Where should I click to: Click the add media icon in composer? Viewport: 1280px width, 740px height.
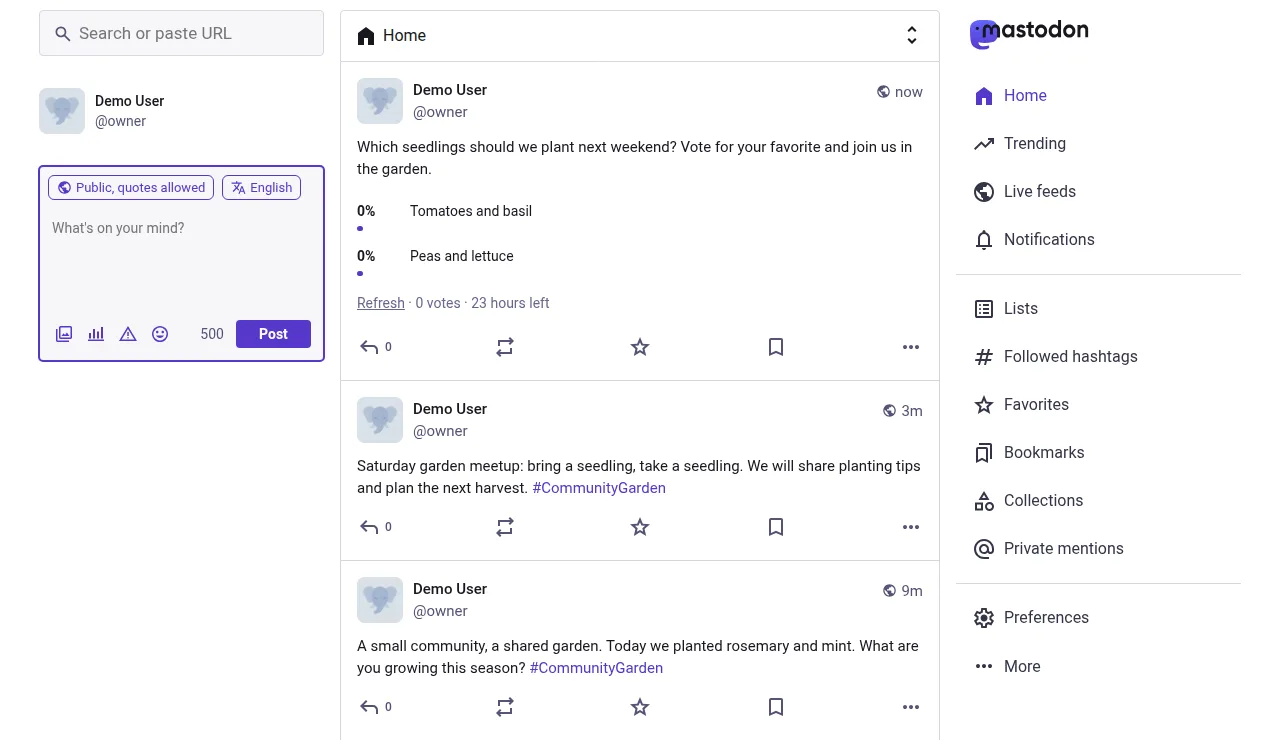point(64,334)
